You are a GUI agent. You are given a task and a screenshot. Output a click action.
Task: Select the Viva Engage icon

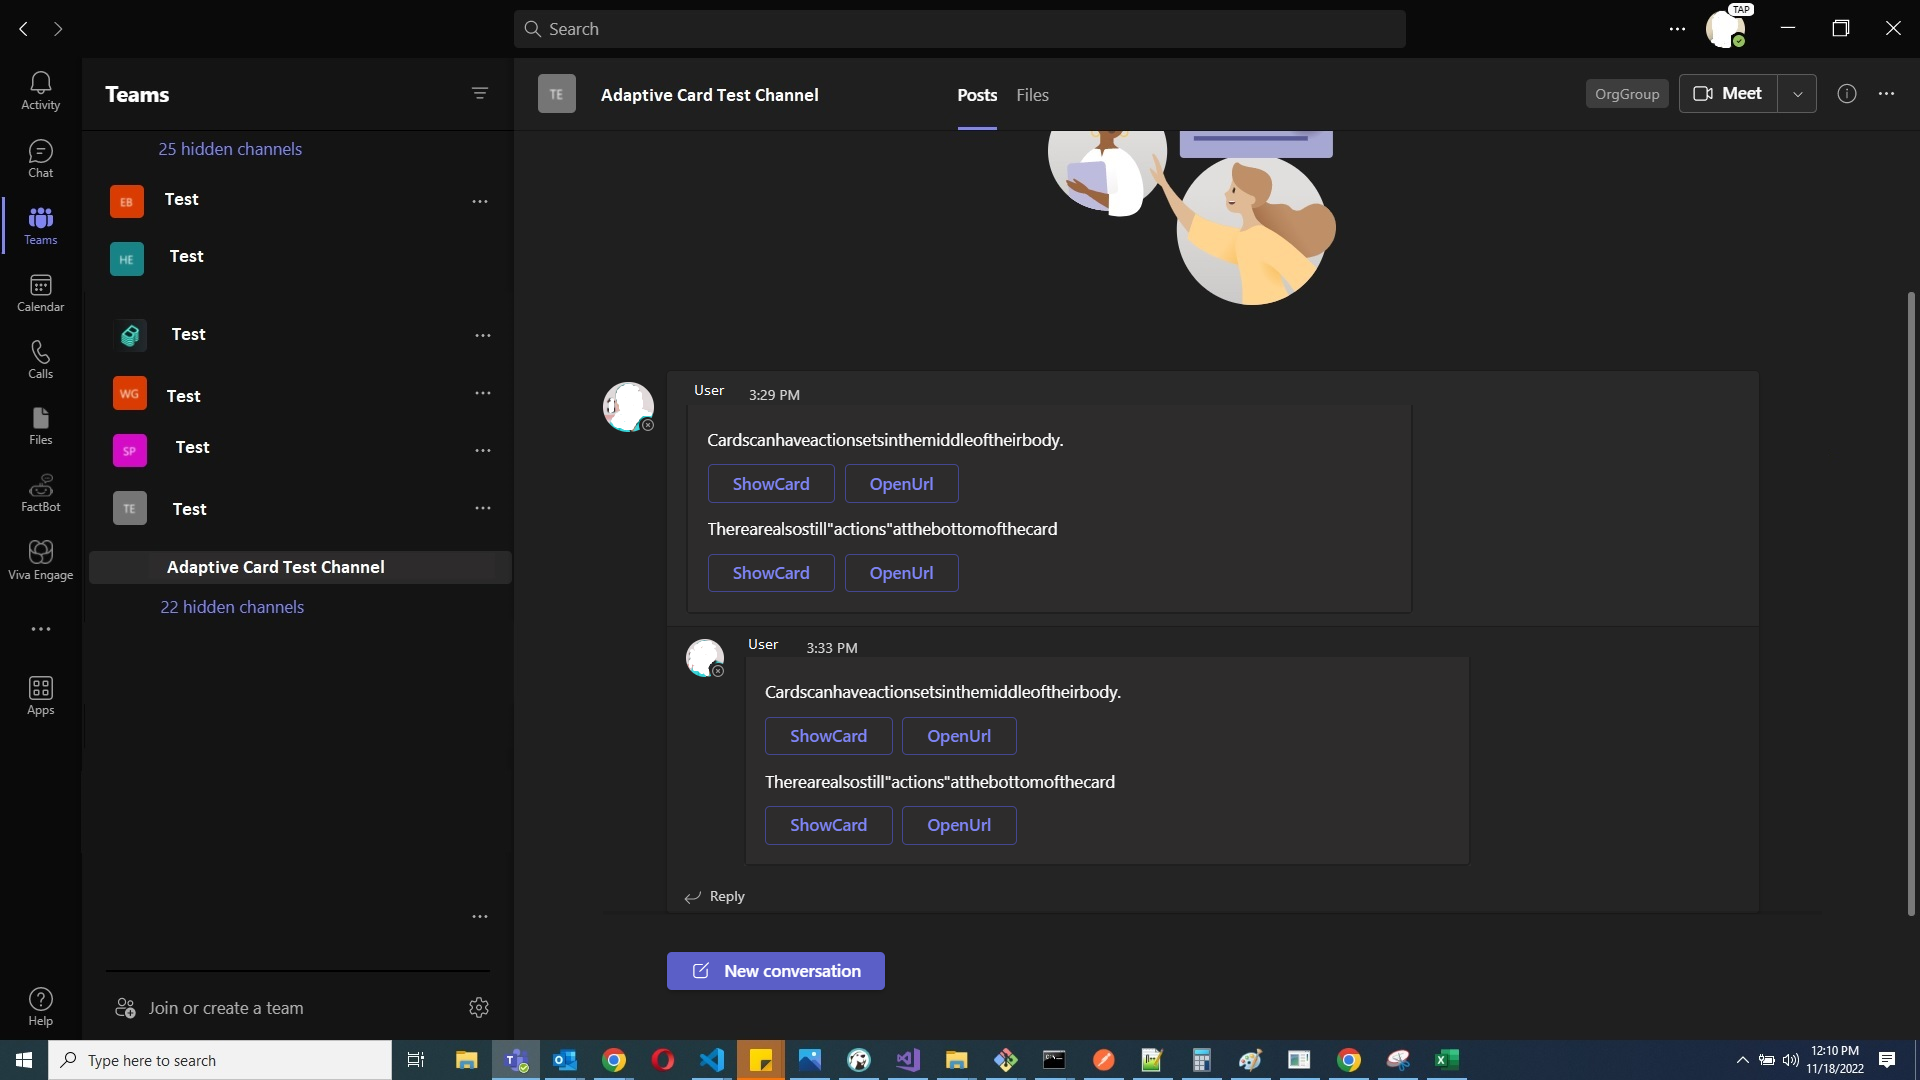tap(40, 558)
